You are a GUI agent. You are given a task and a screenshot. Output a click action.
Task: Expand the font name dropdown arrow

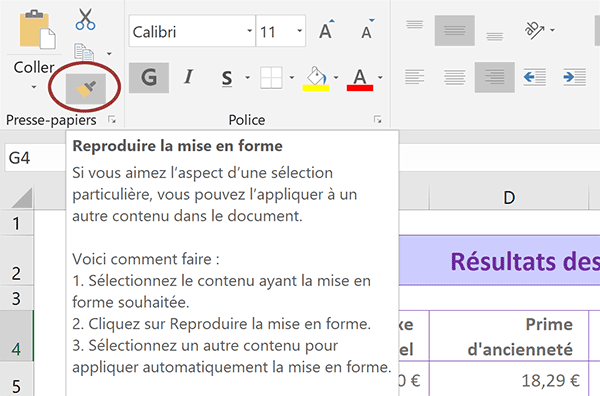tap(249, 31)
